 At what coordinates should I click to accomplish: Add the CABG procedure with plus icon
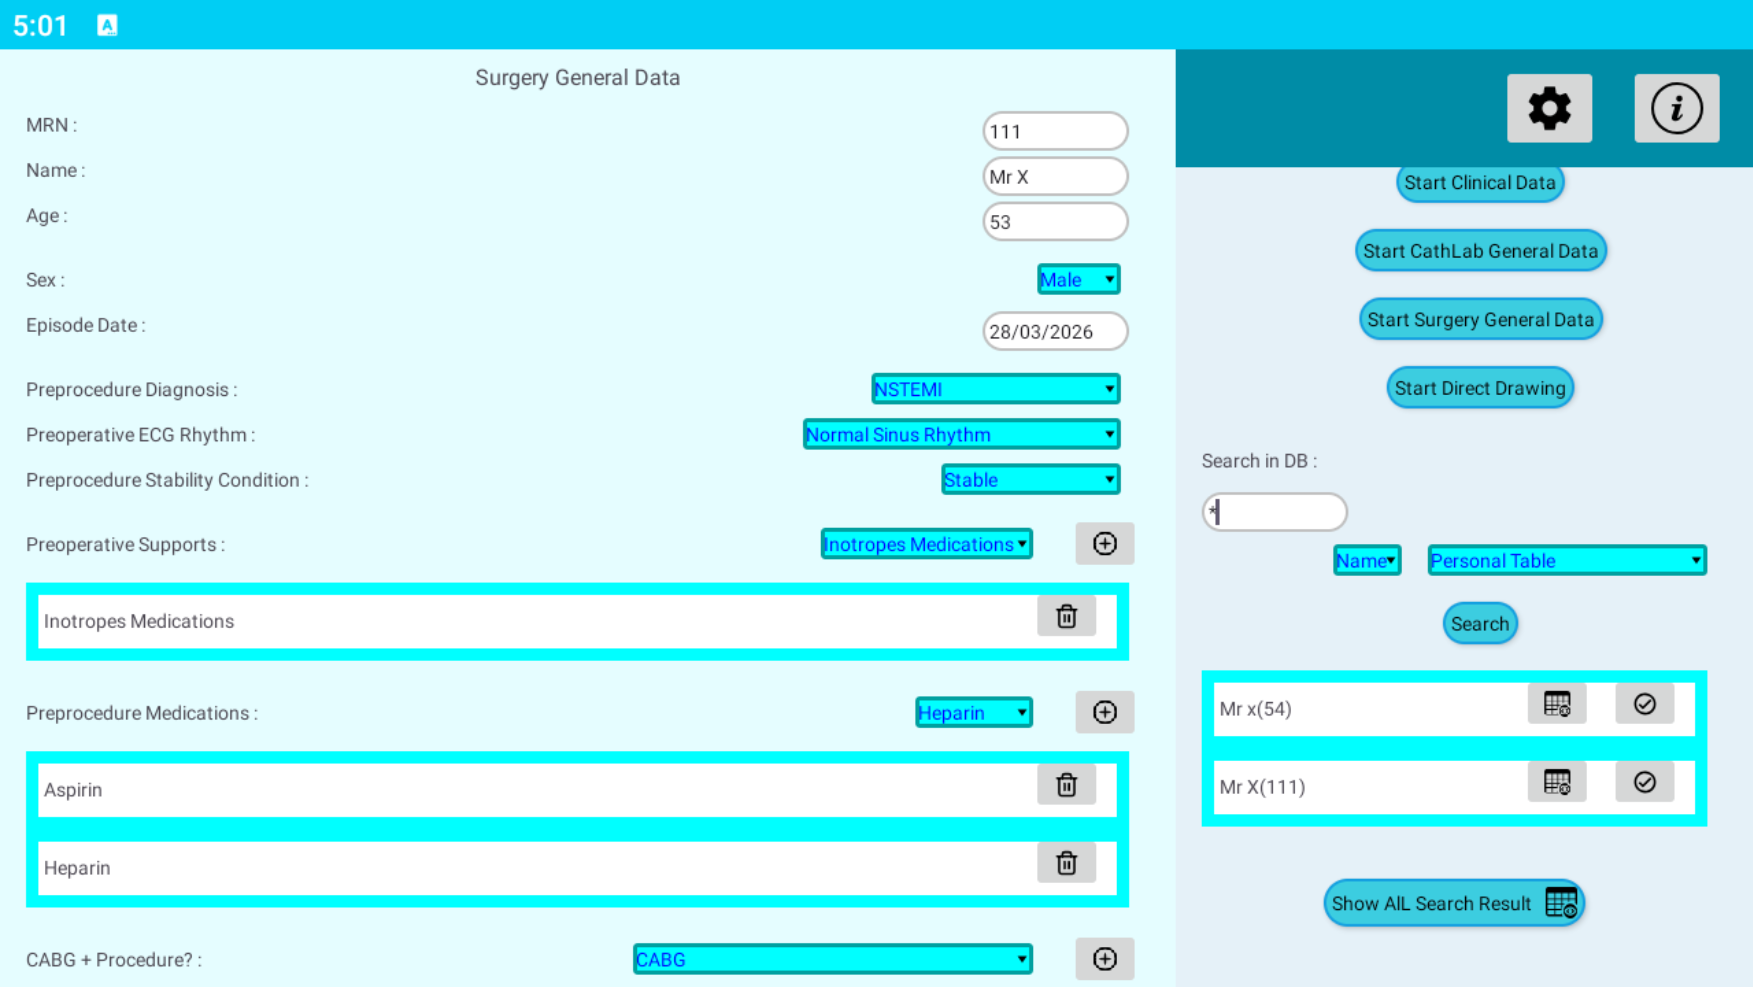click(x=1104, y=959)
